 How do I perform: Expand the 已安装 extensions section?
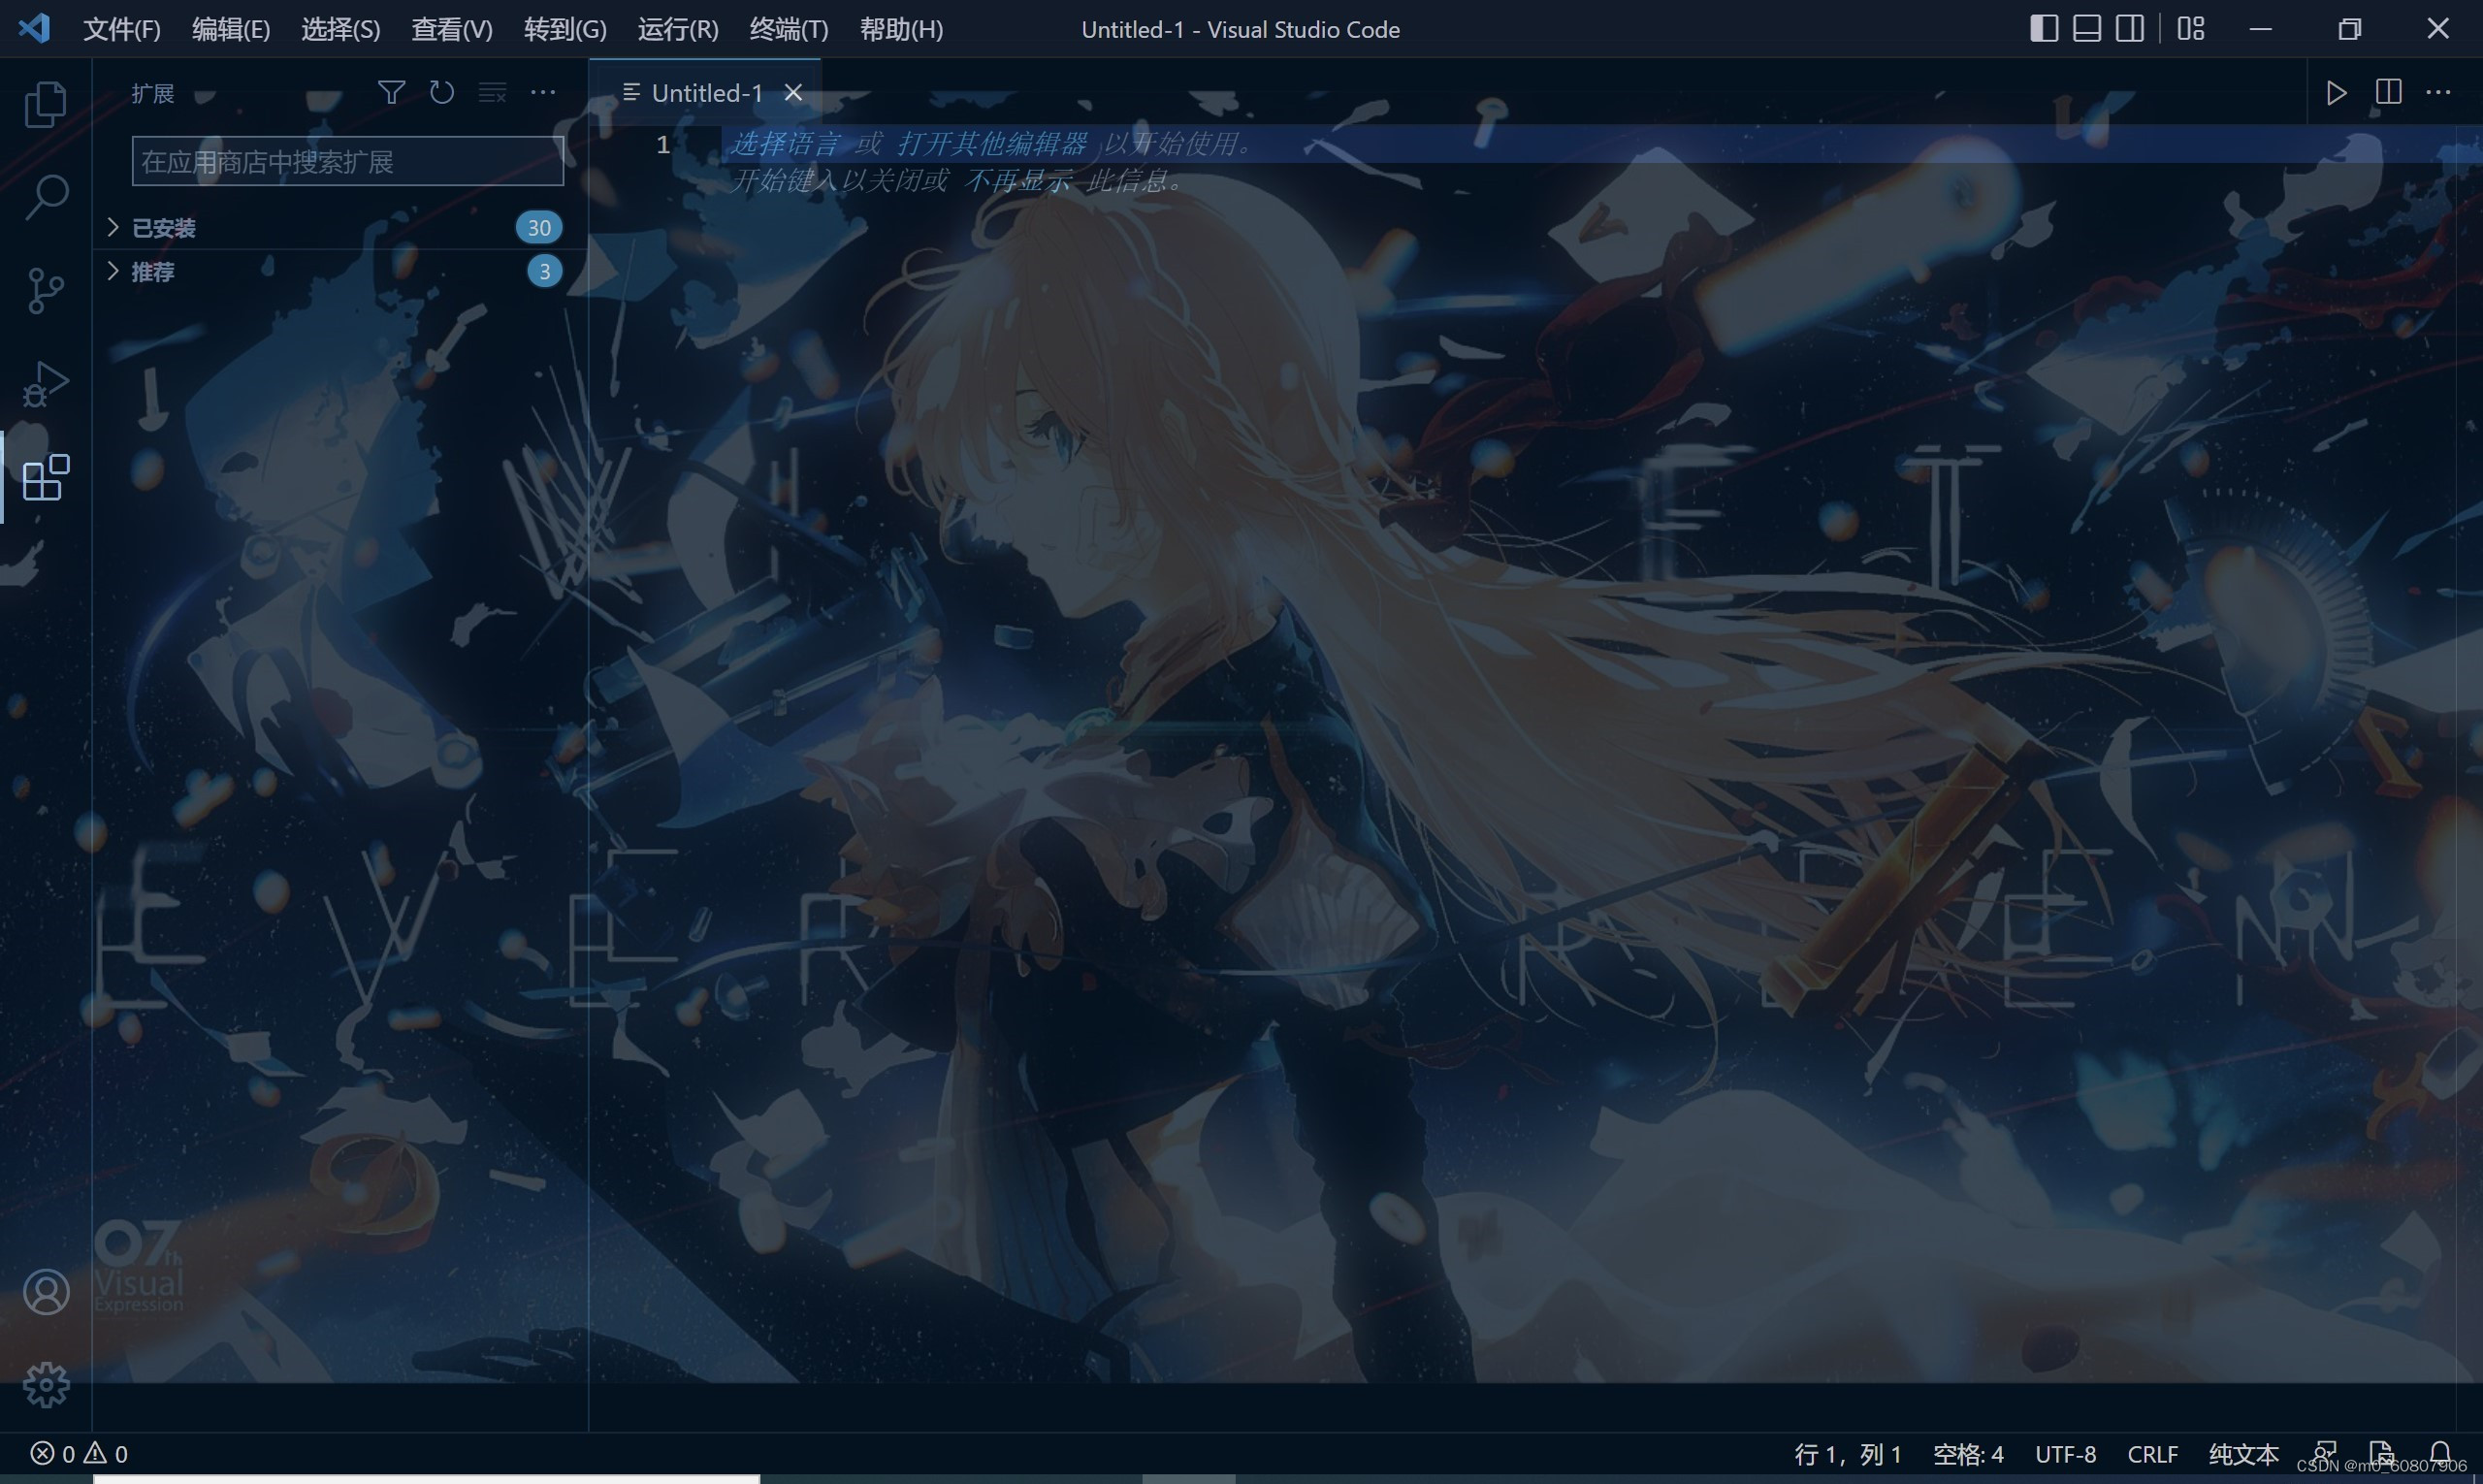point(164,228)
